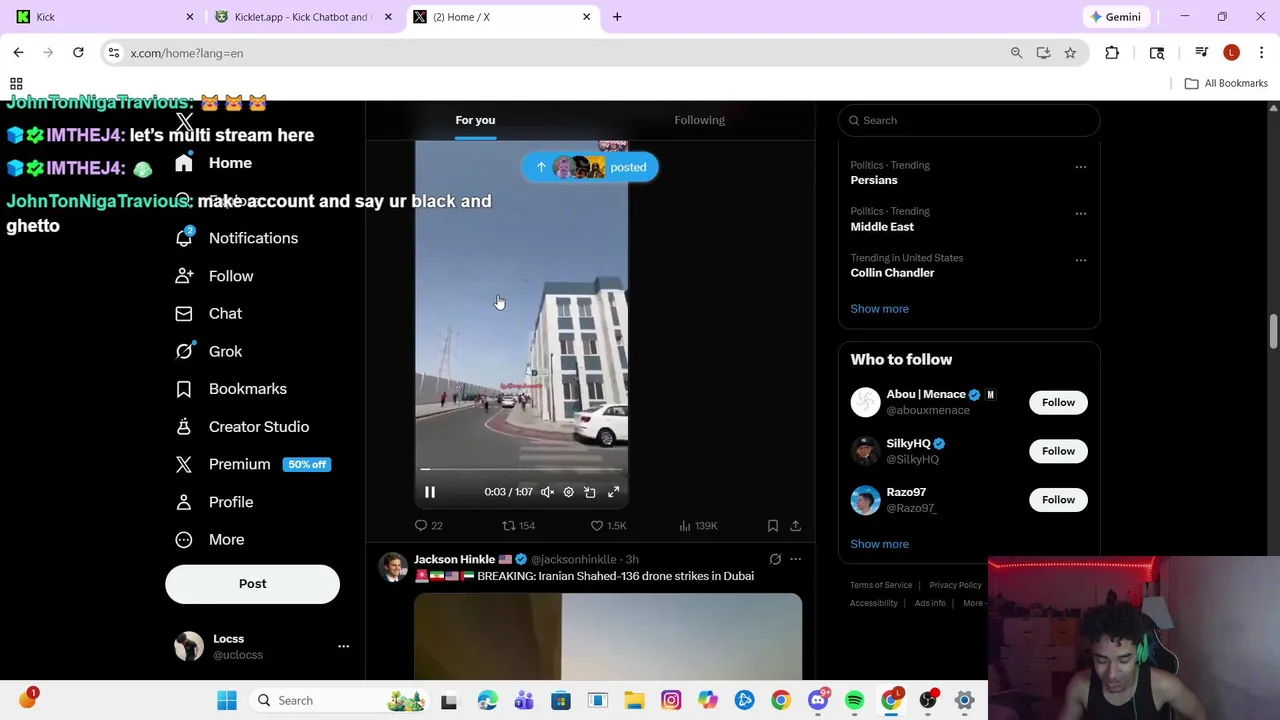Open more options on Jackson Hinkle post

coord(795,559)
